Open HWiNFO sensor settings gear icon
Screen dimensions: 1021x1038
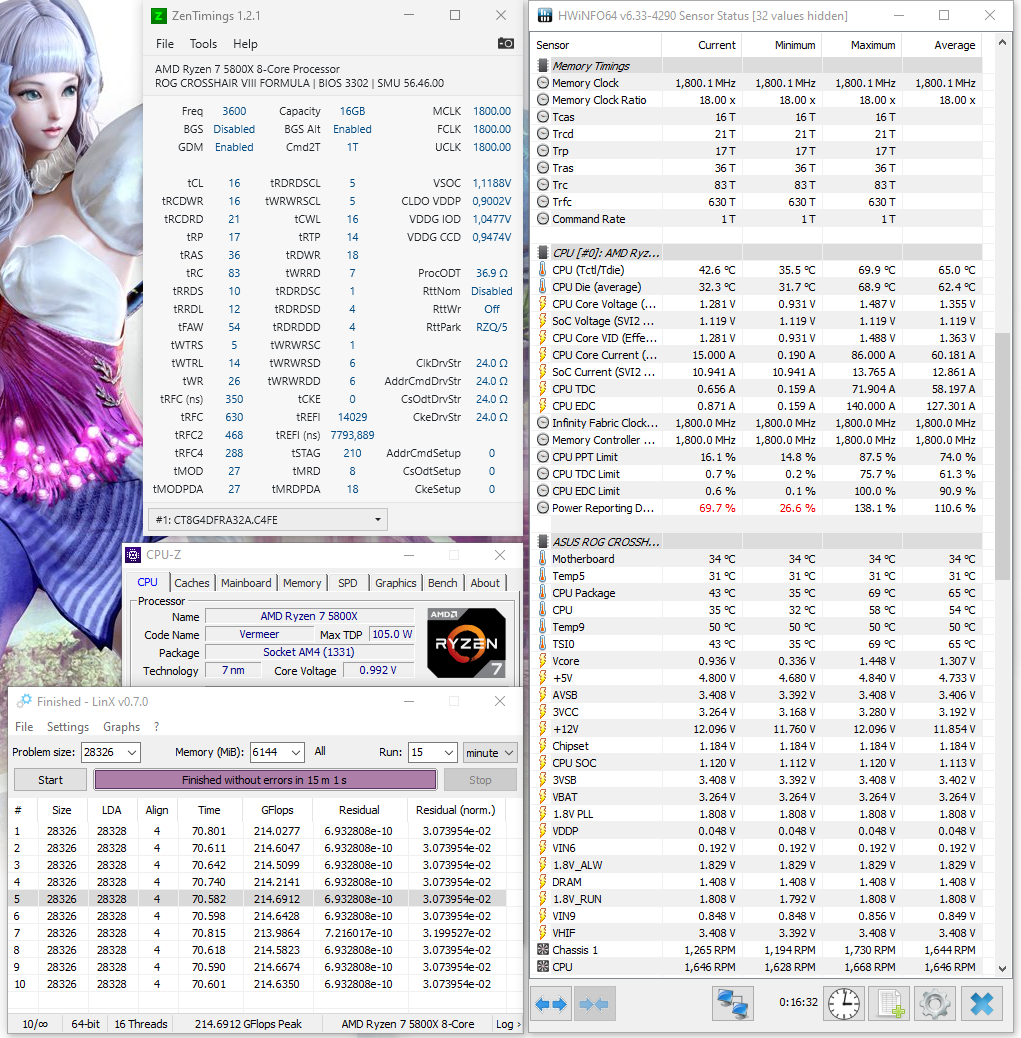click(x=935, y=1004)
